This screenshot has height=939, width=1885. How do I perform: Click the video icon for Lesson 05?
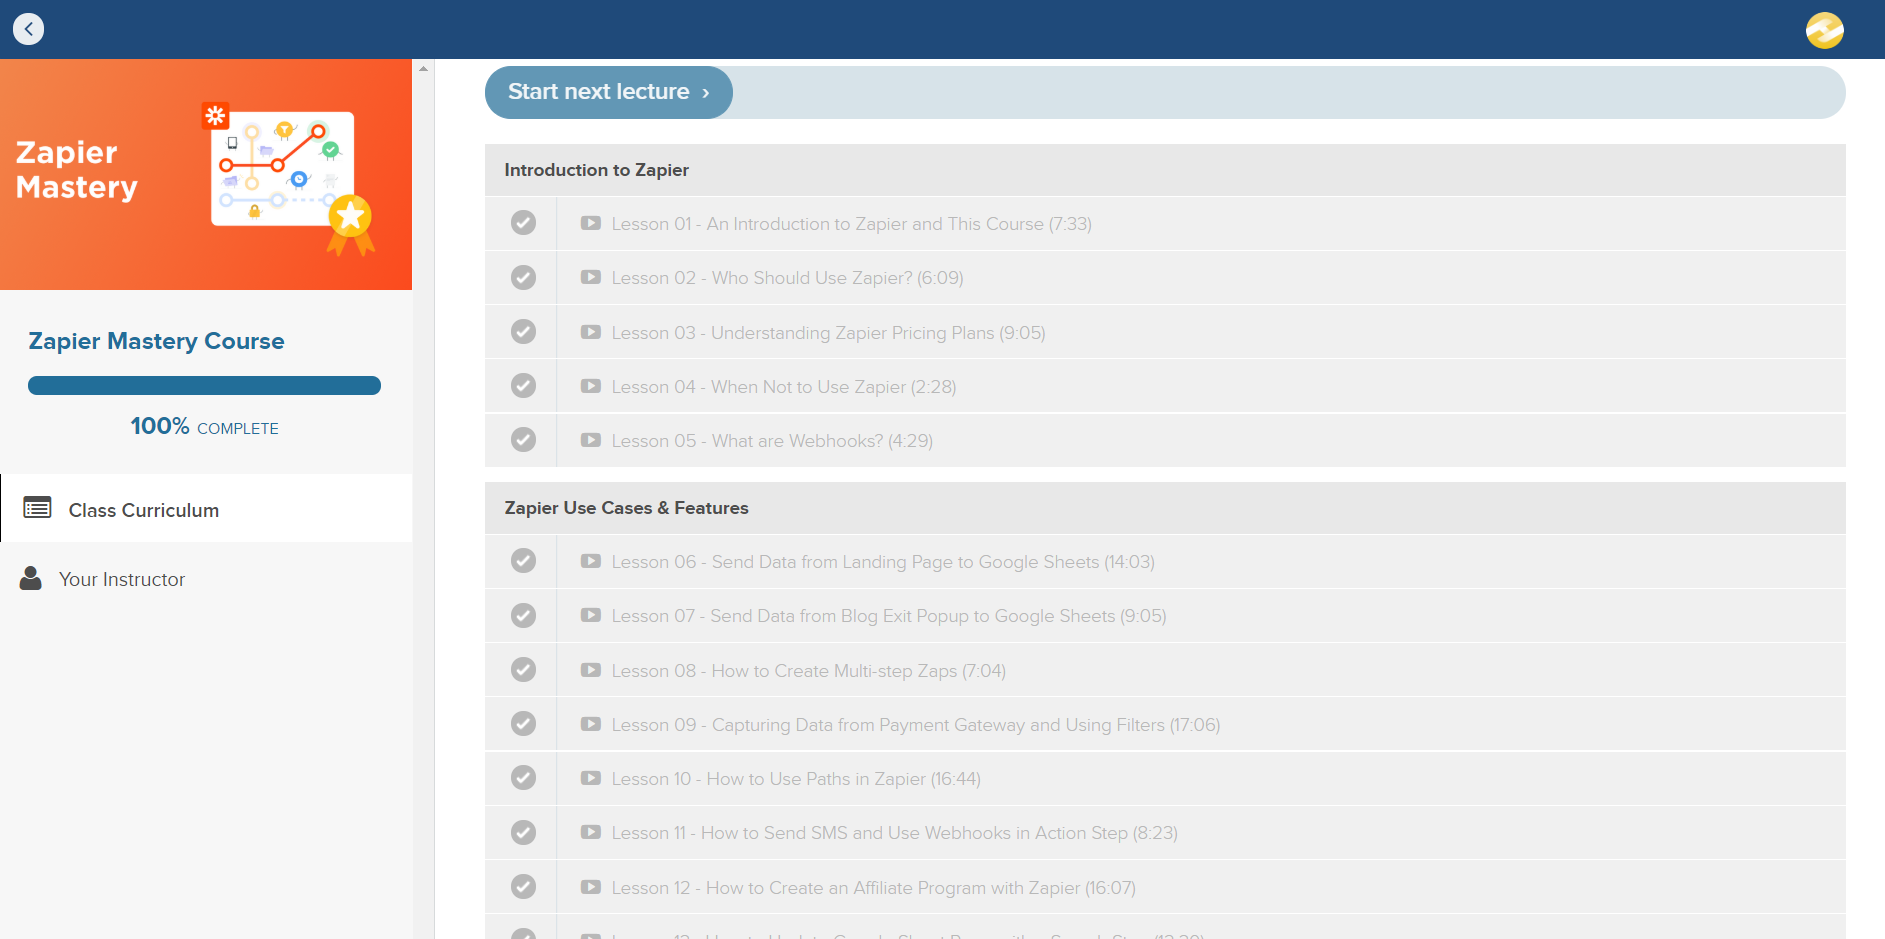click(x=591, y=440)
